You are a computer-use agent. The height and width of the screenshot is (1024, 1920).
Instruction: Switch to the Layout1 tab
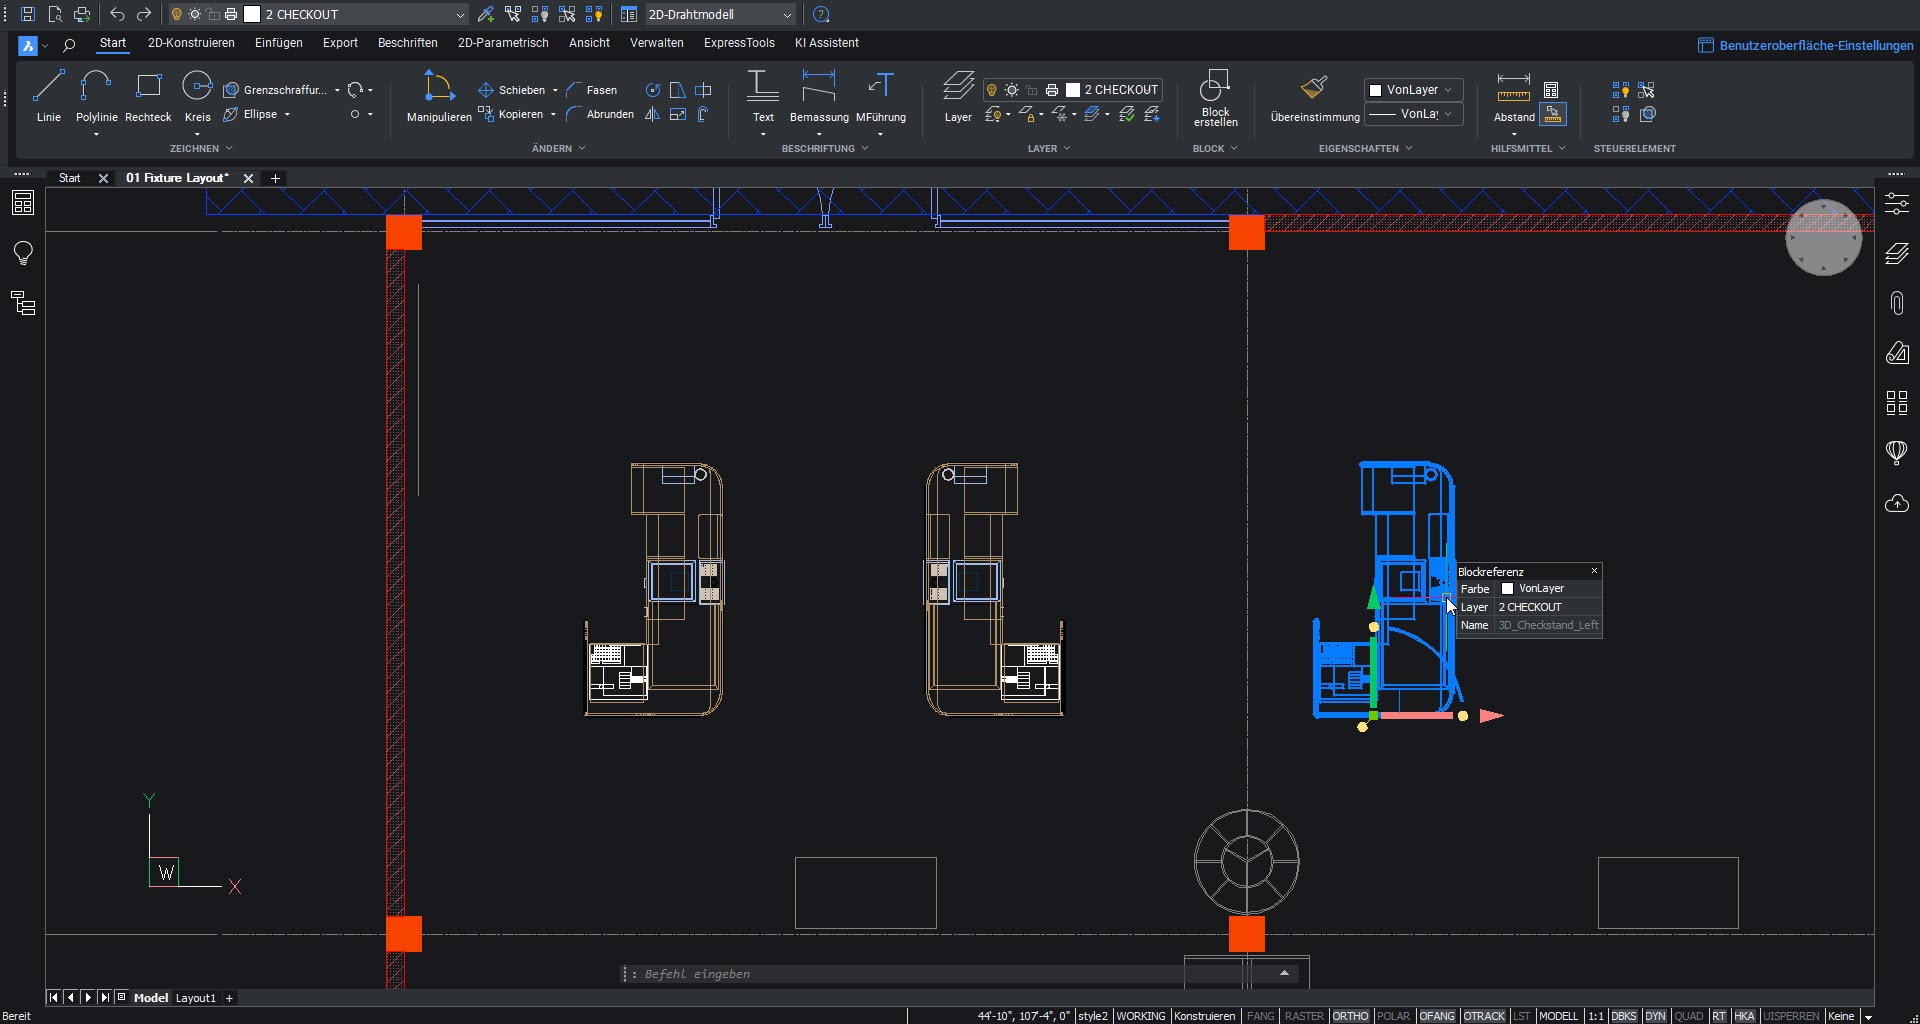pos(195,998)
